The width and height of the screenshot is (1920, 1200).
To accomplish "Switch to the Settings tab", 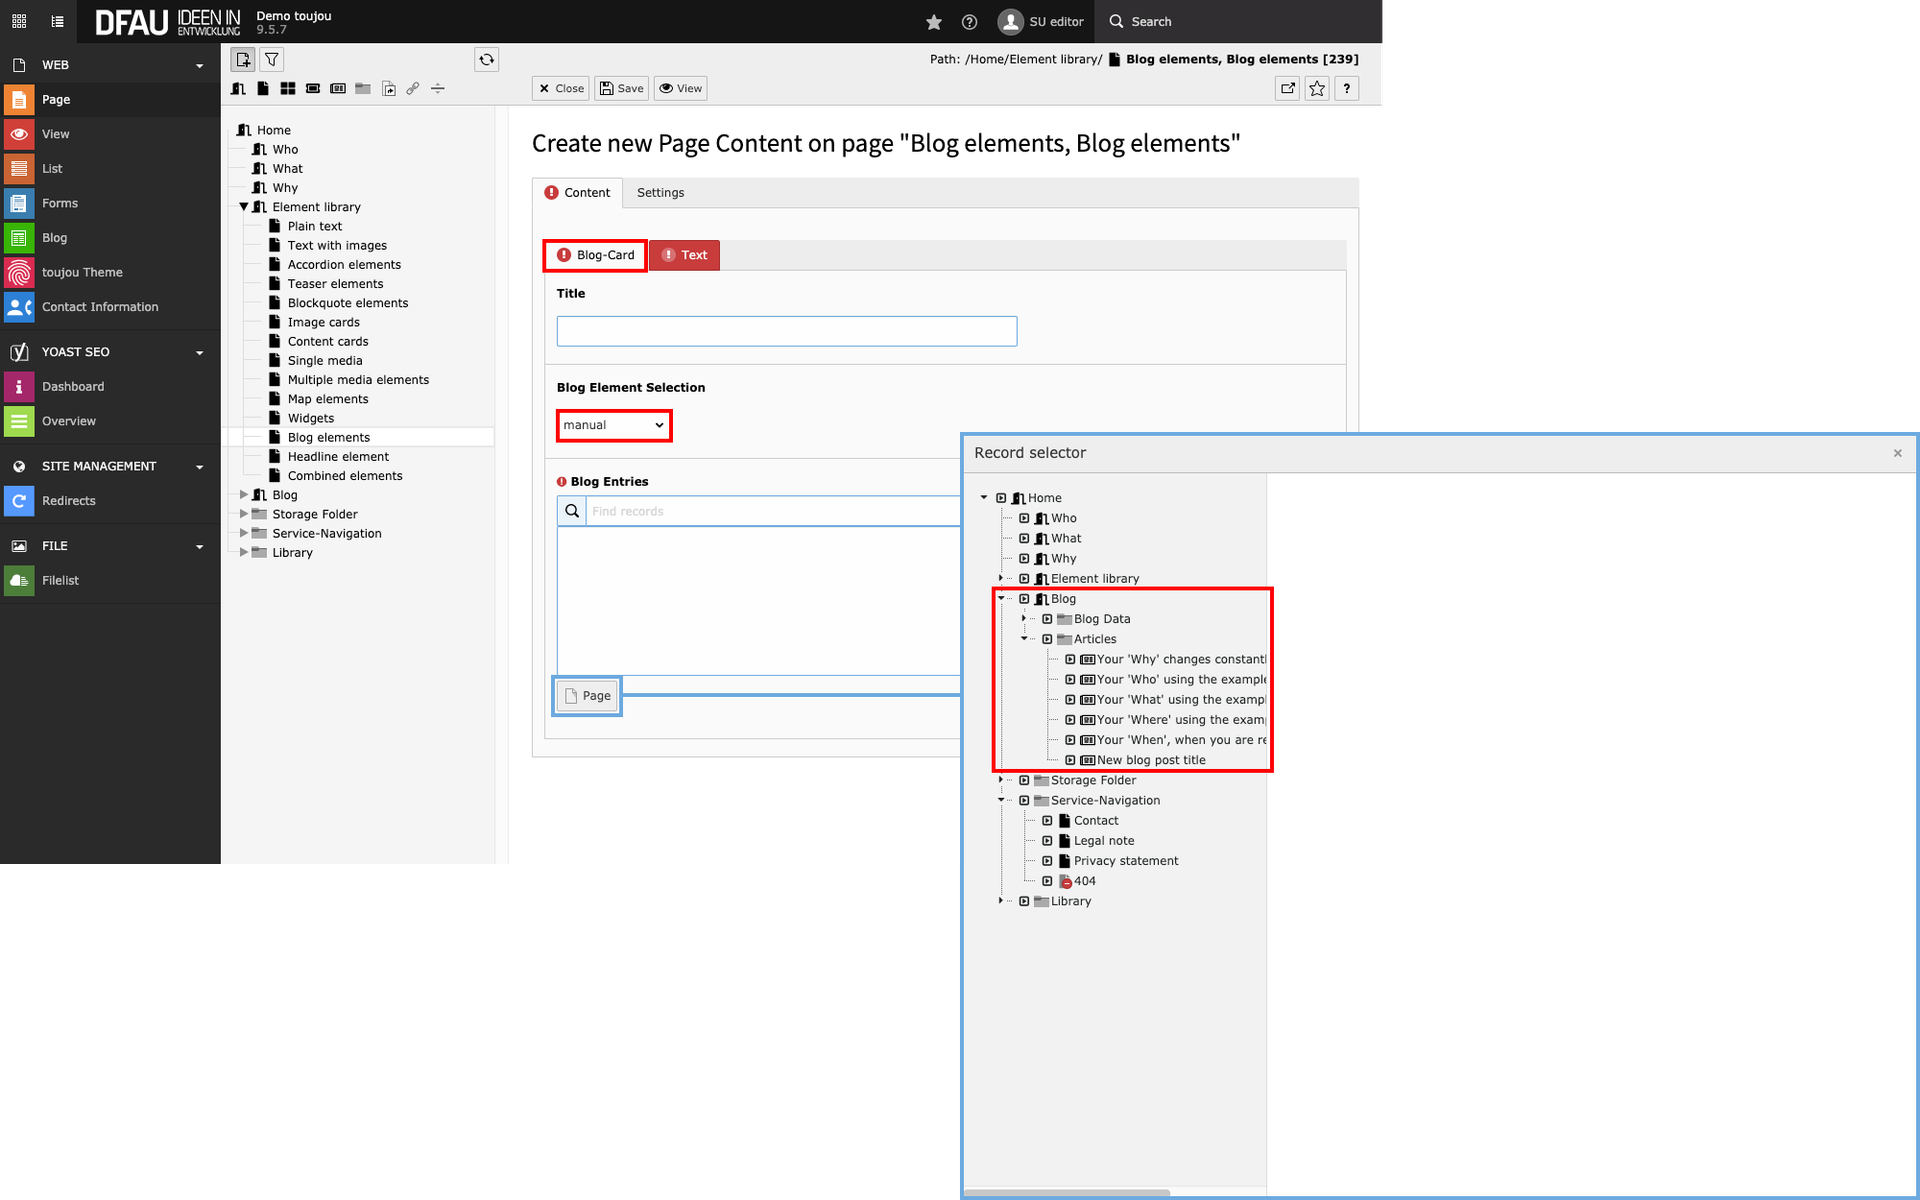I will (x=660, y=193).
